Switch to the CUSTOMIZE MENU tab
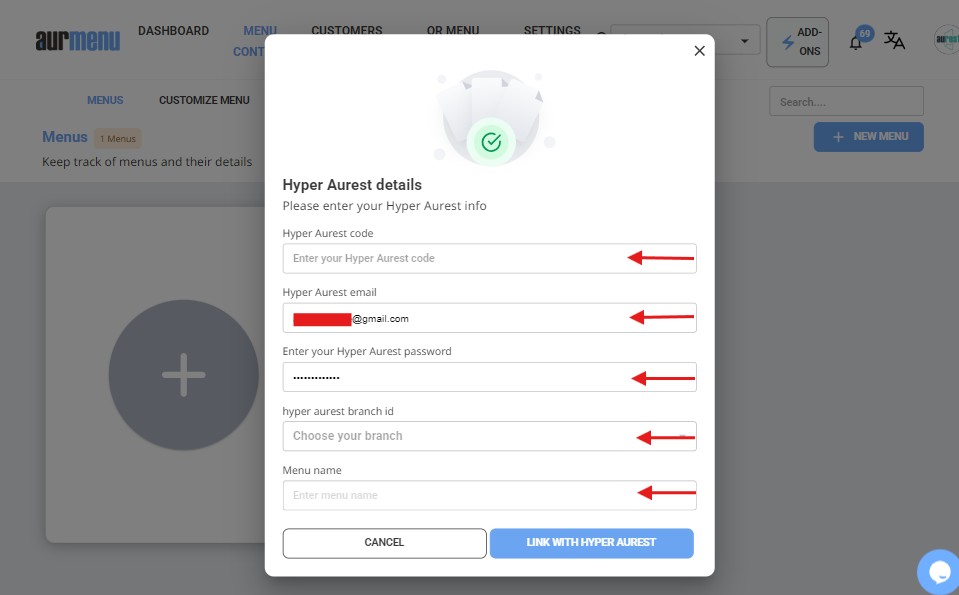 coord(204,100)
